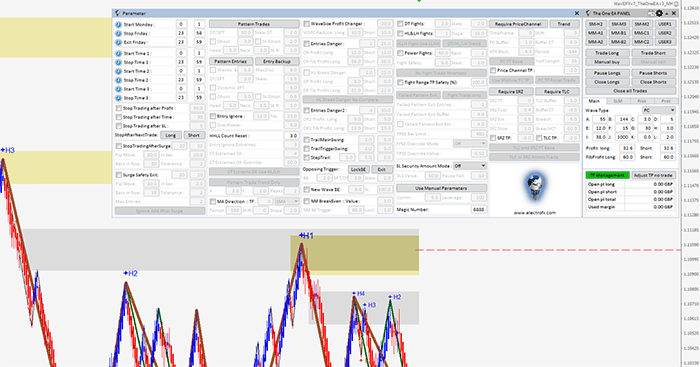Click the clock icon beside Stop Time 1
Viewport: 700px width, 367px height.
tap(118, 62)
